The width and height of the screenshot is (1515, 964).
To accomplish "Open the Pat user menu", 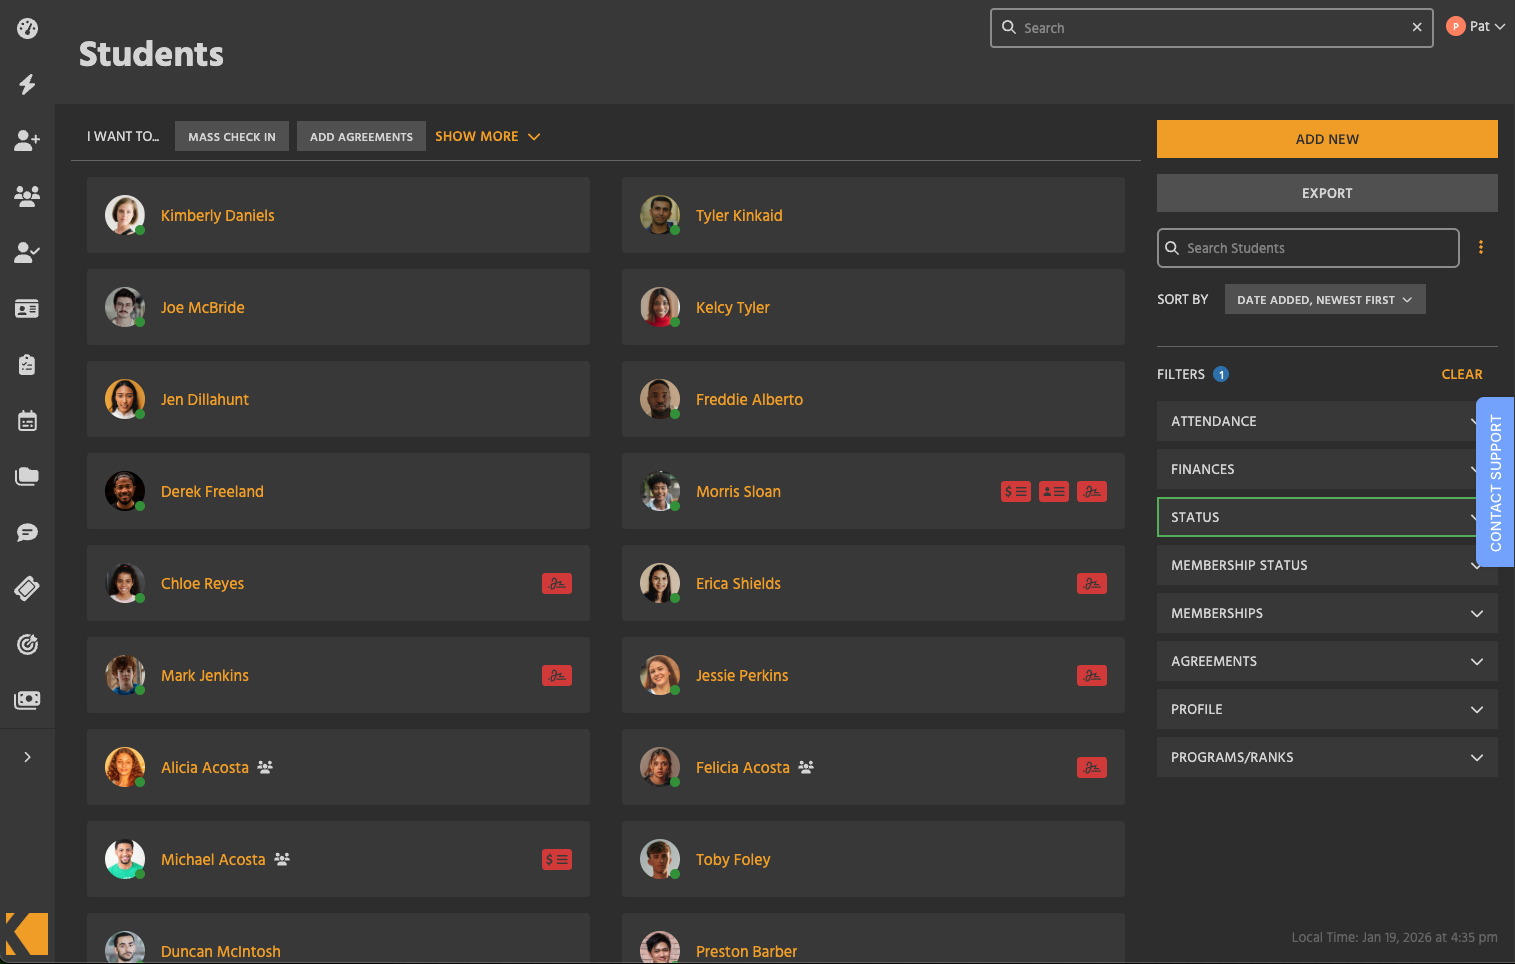I will 1476,27.
